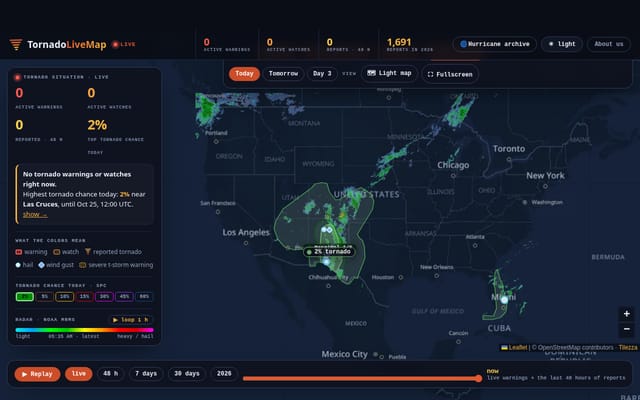Image resolution: width=640 pixels, height=400 pixels.
Task: Toggle the light theme button
Action: 562,44
